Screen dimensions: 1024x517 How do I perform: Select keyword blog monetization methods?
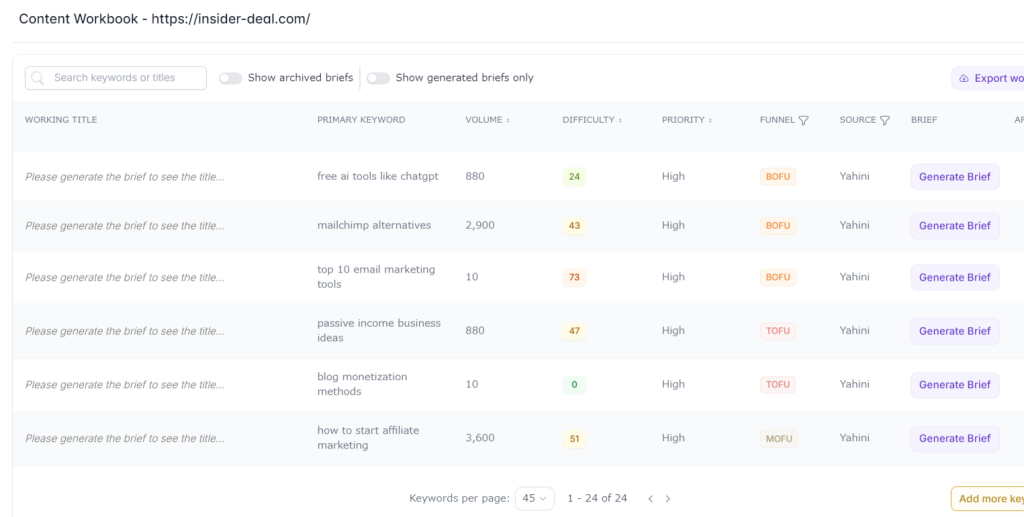(362, 384)
